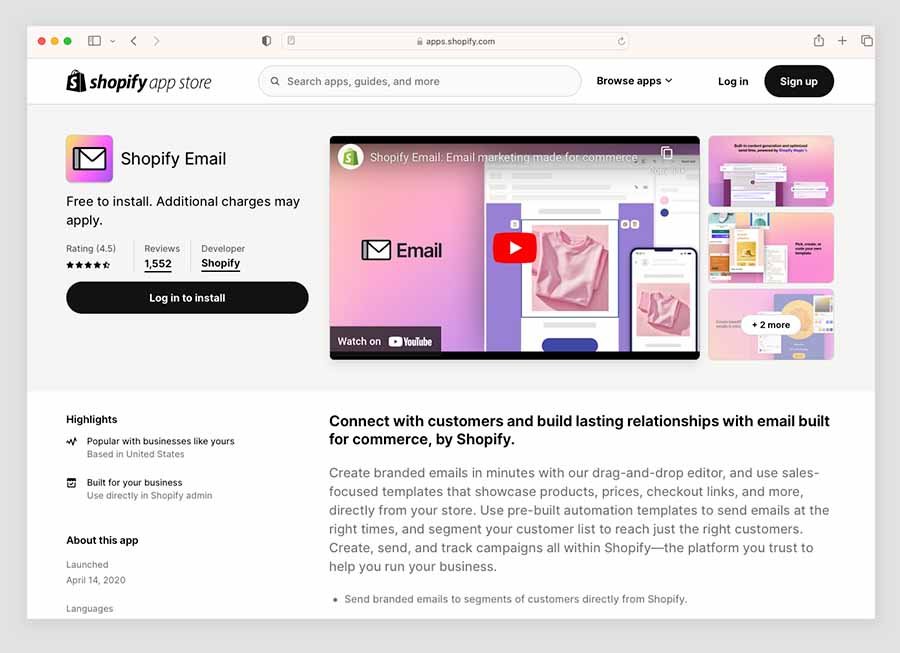This screenshot has height=653, width=900.
Task: Open the 1,552 reviews link
Action: pos(158,264)
